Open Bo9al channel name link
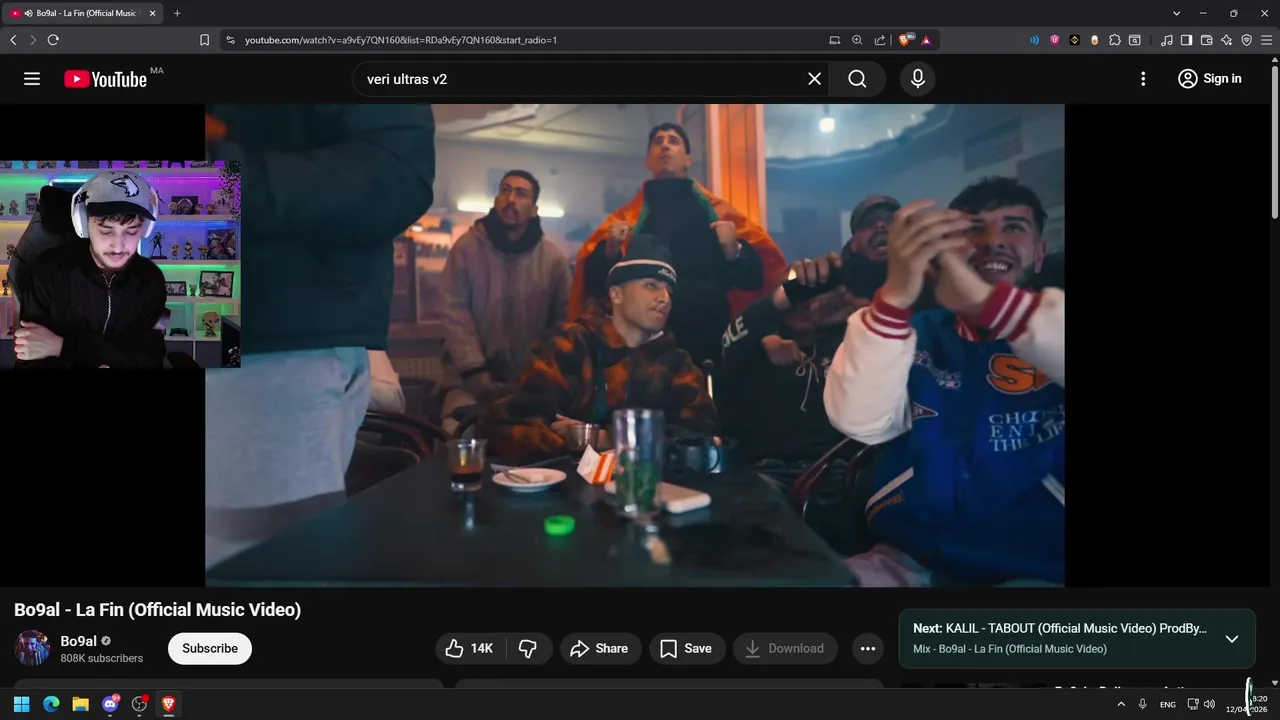 point(79,641)
